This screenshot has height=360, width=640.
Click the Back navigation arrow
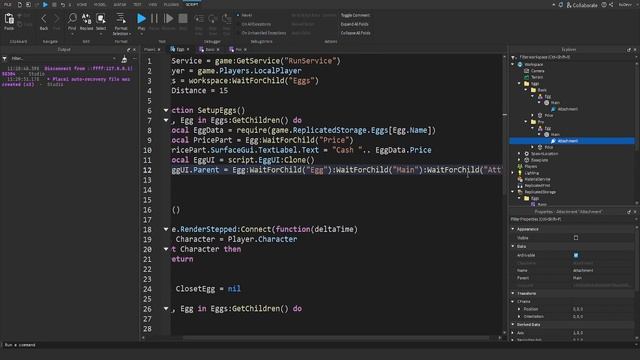[44, 19]
